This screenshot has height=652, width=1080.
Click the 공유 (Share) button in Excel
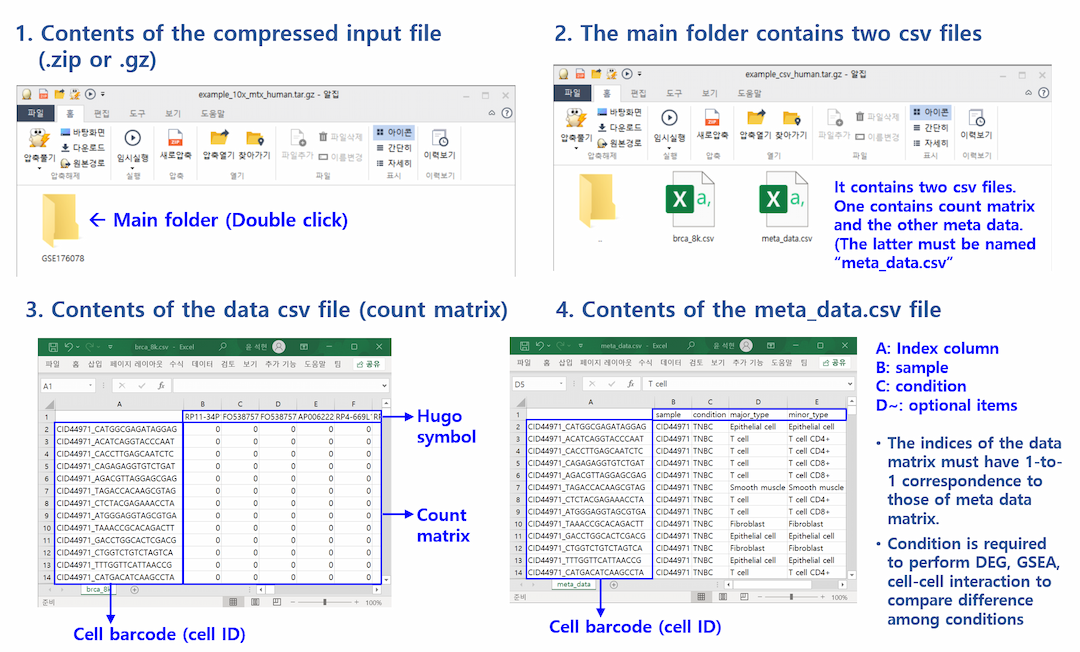[368, 364]
